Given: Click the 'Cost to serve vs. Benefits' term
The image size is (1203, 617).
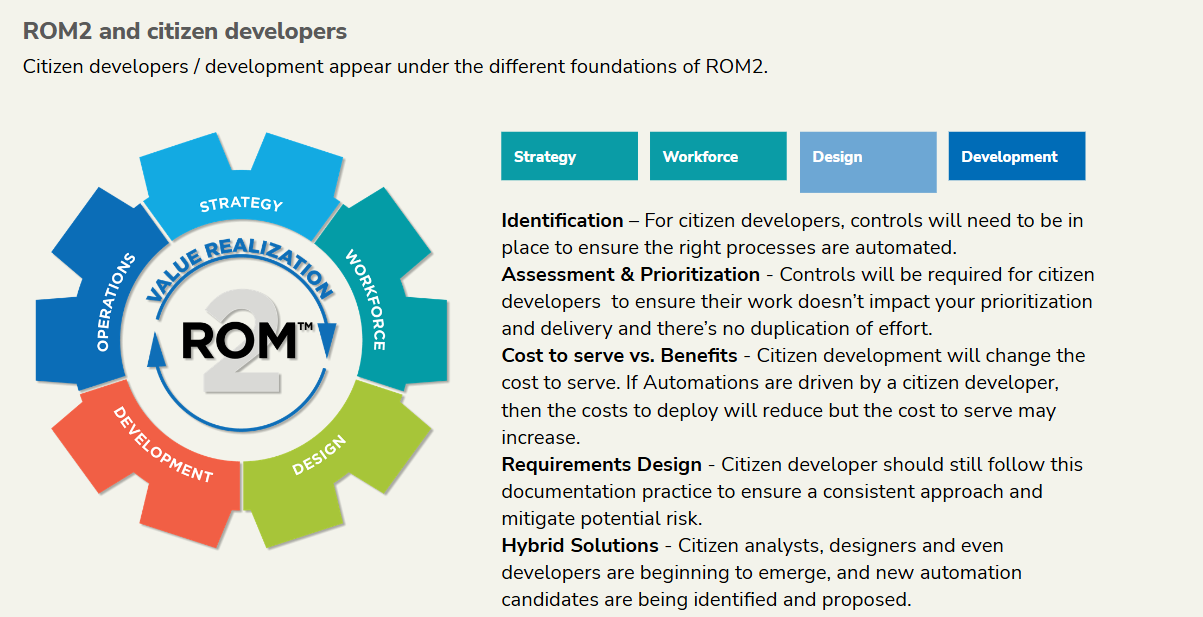Looking at the screenshot, I should click(619, 355).
